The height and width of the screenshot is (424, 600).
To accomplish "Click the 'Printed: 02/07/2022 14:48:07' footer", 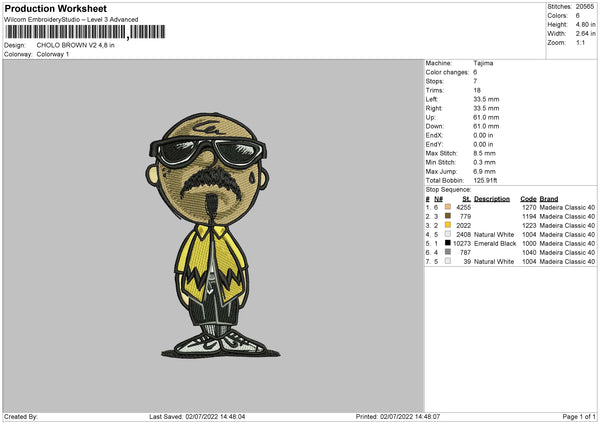I will (398, 417).
